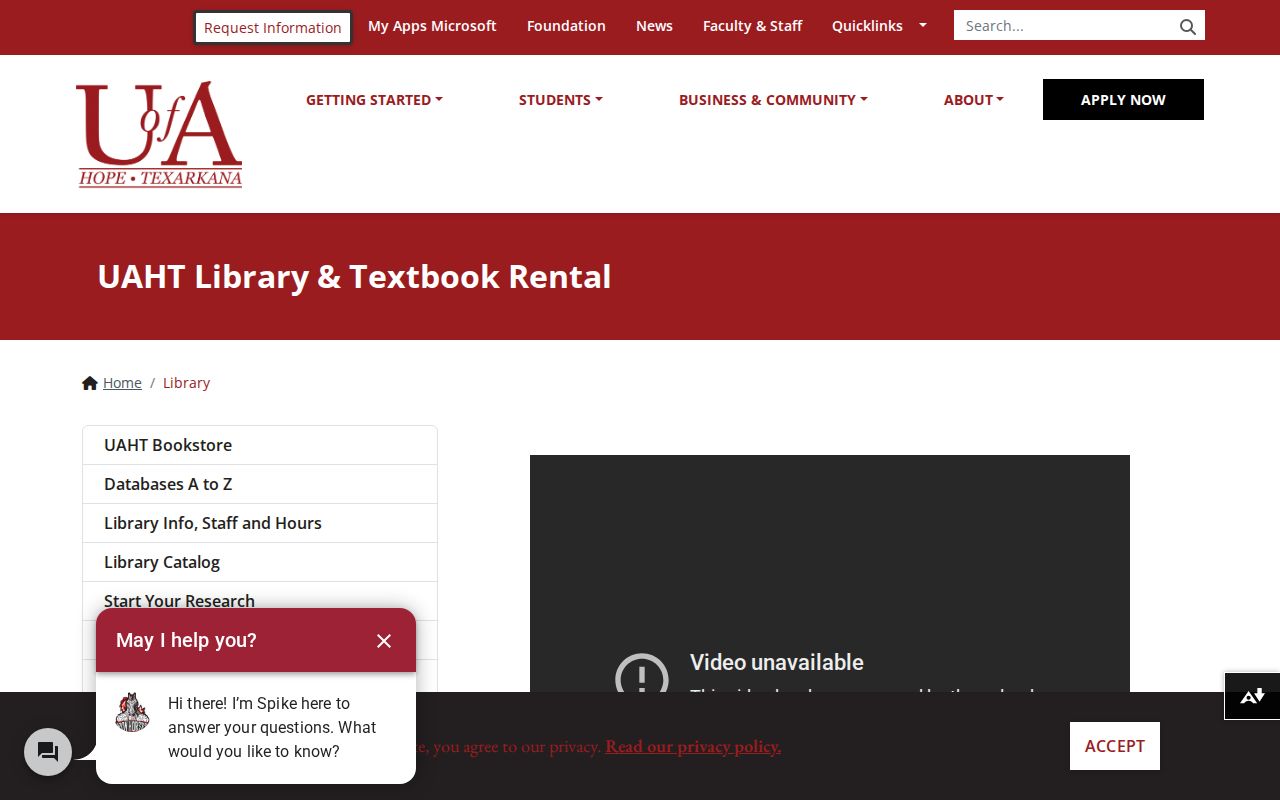Expand the Quicklinks dropdown
This screenshot has height=800, width=1280.
tap(879, 26)
